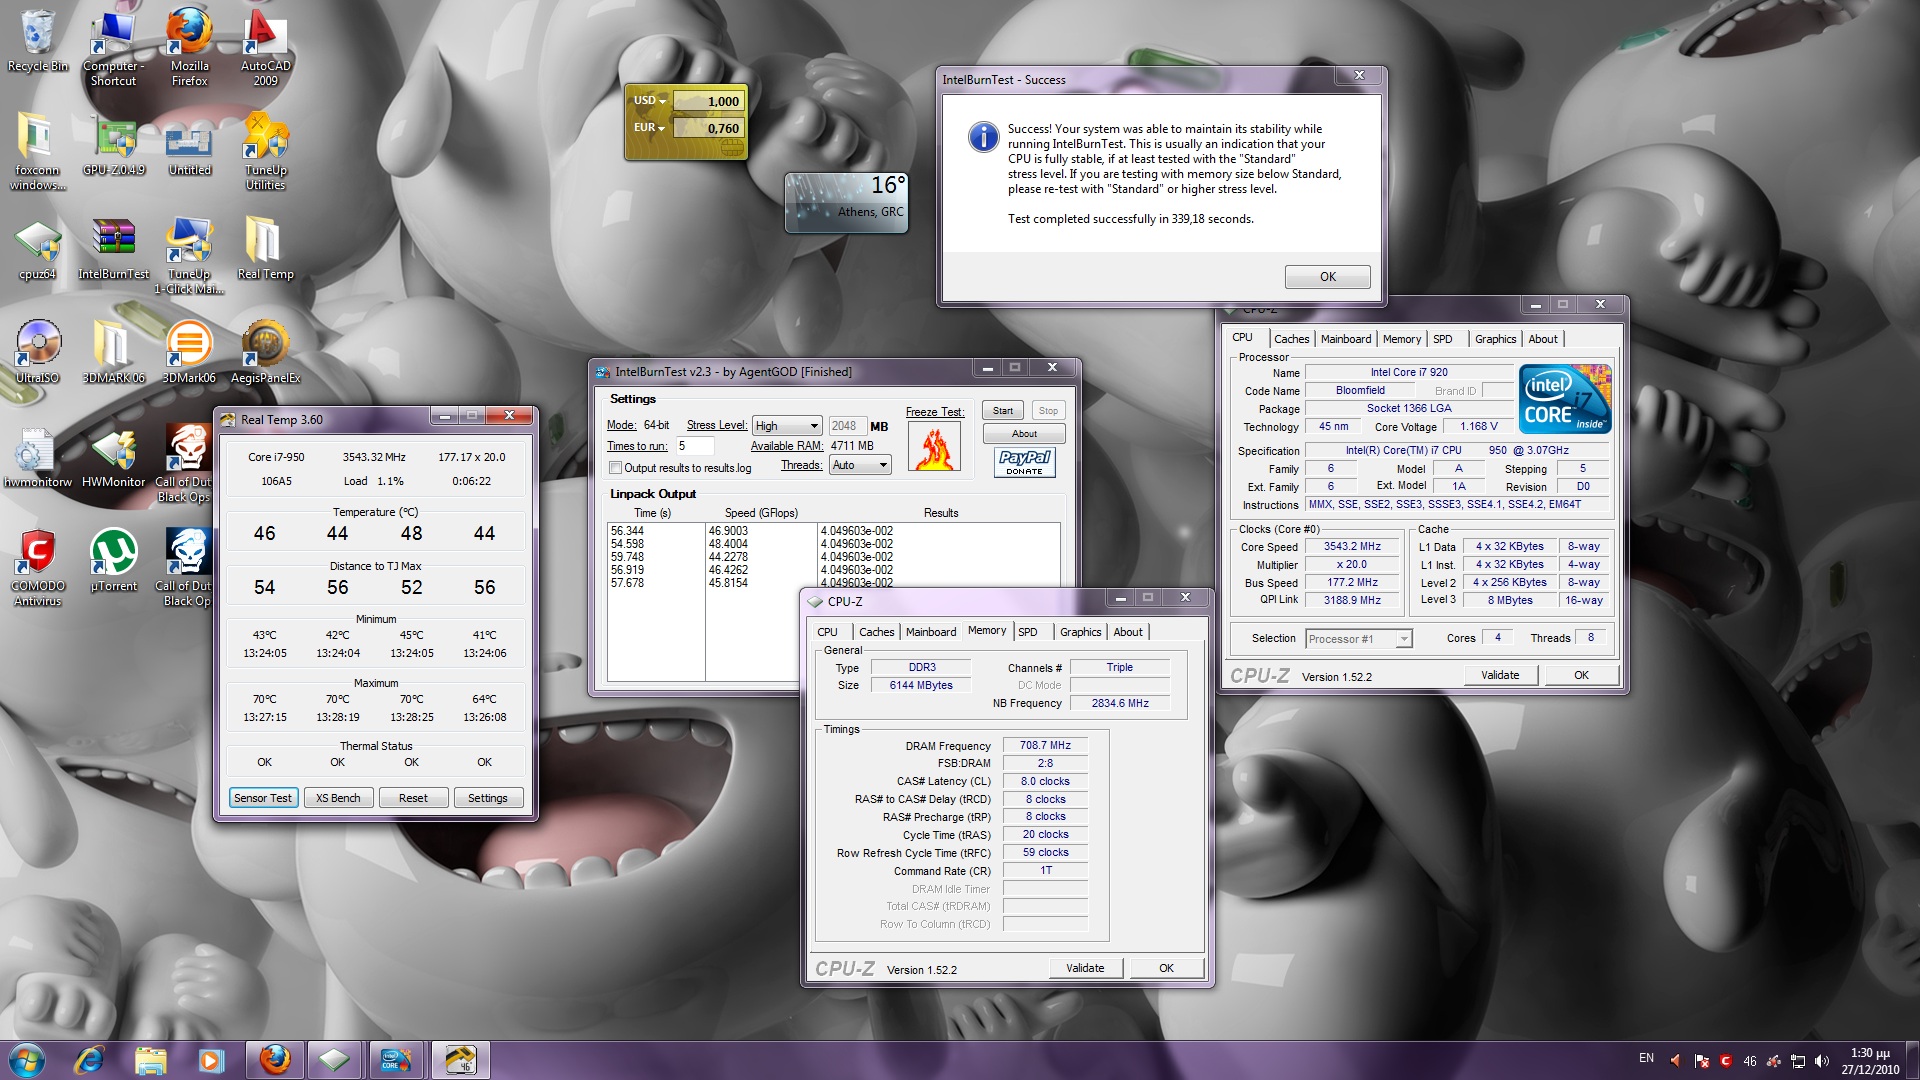Enable Output results to results.log checkbox
This screenshot has height=1080, width=1920.
[615, 468]
